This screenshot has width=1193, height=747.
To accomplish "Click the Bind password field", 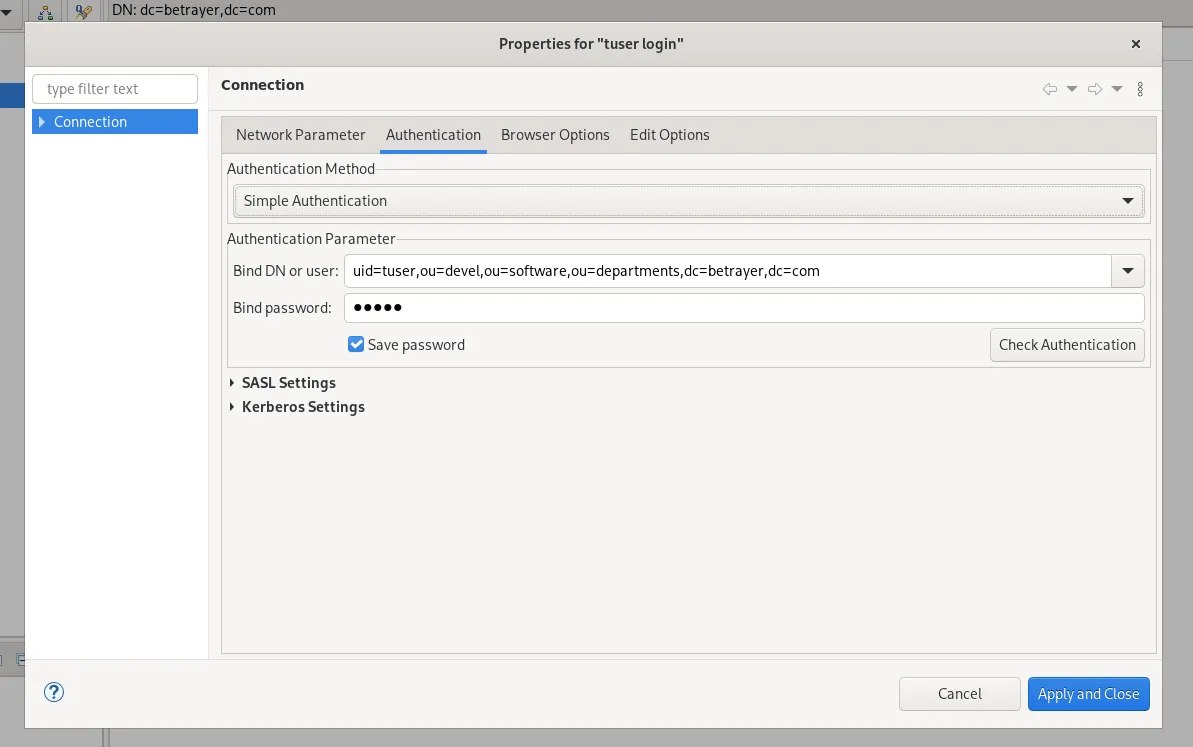I will point(743,308).
